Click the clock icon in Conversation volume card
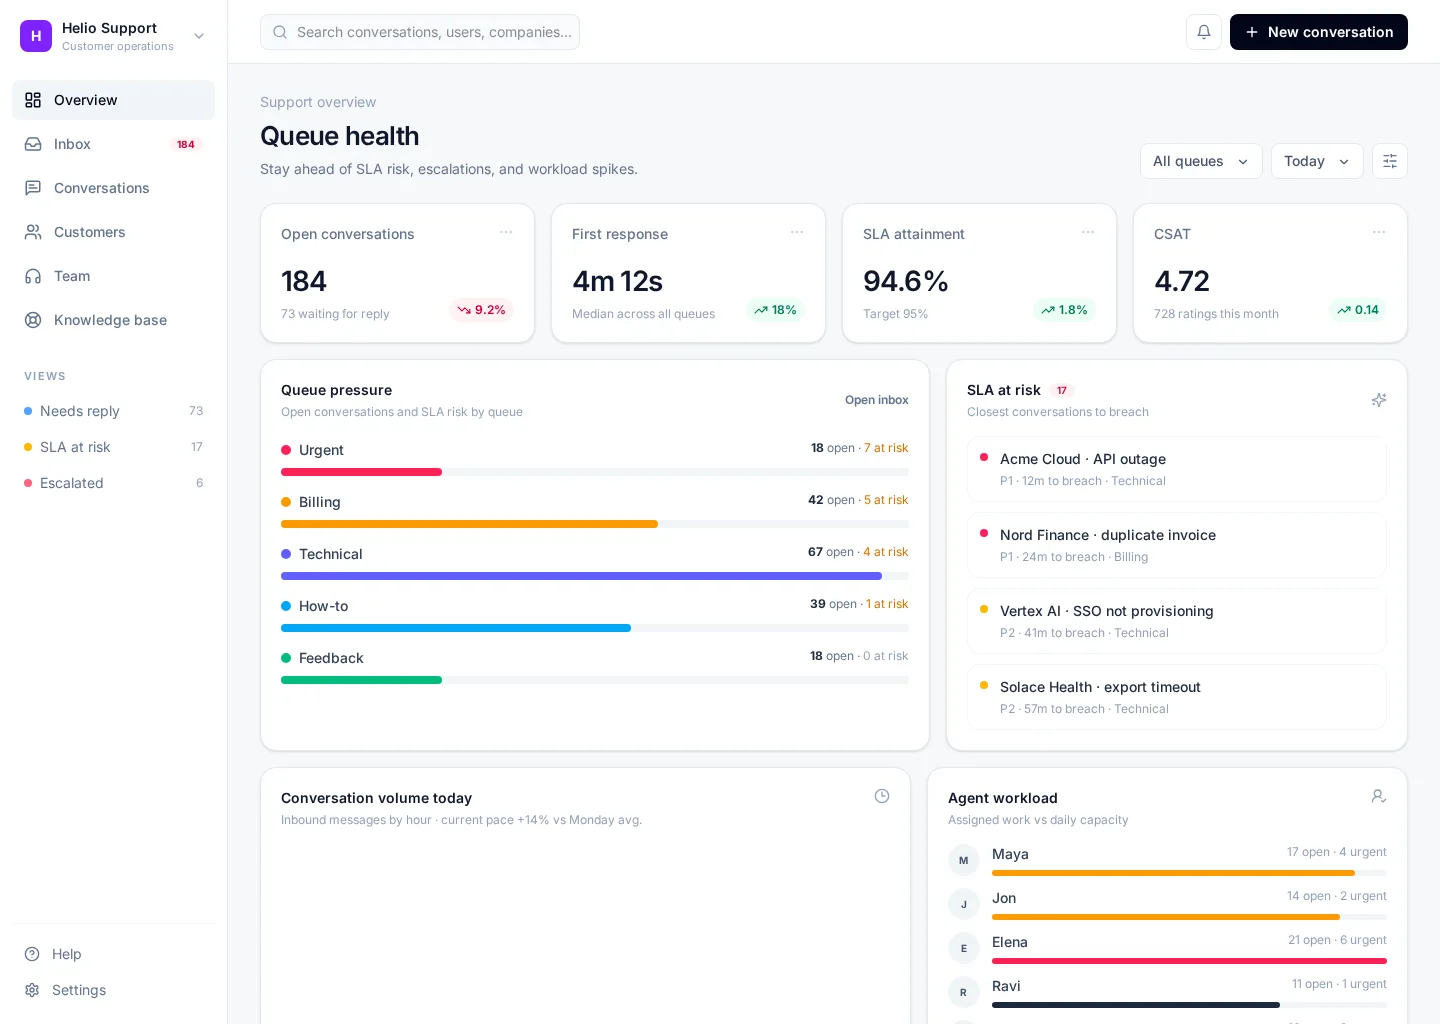1440x1024 pixels. [882, 796]
